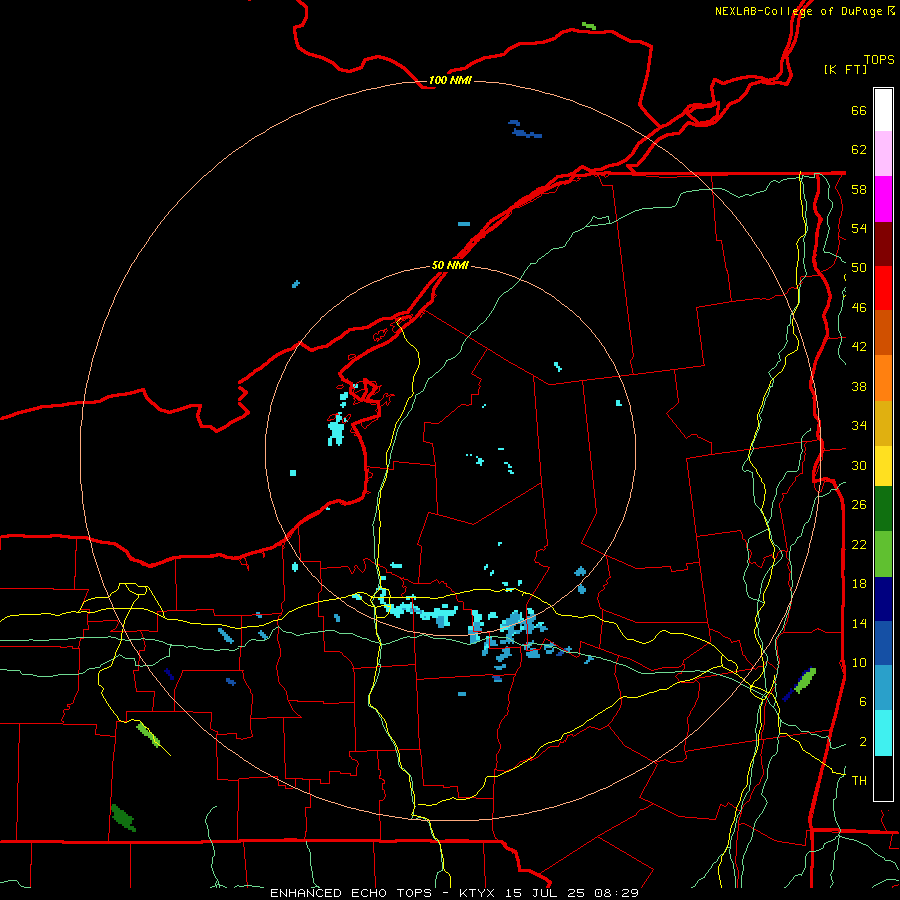Viewport: 900px width, 900px height.
Task: Click the "TOPS" legend heading
Action: click(879, 60)
